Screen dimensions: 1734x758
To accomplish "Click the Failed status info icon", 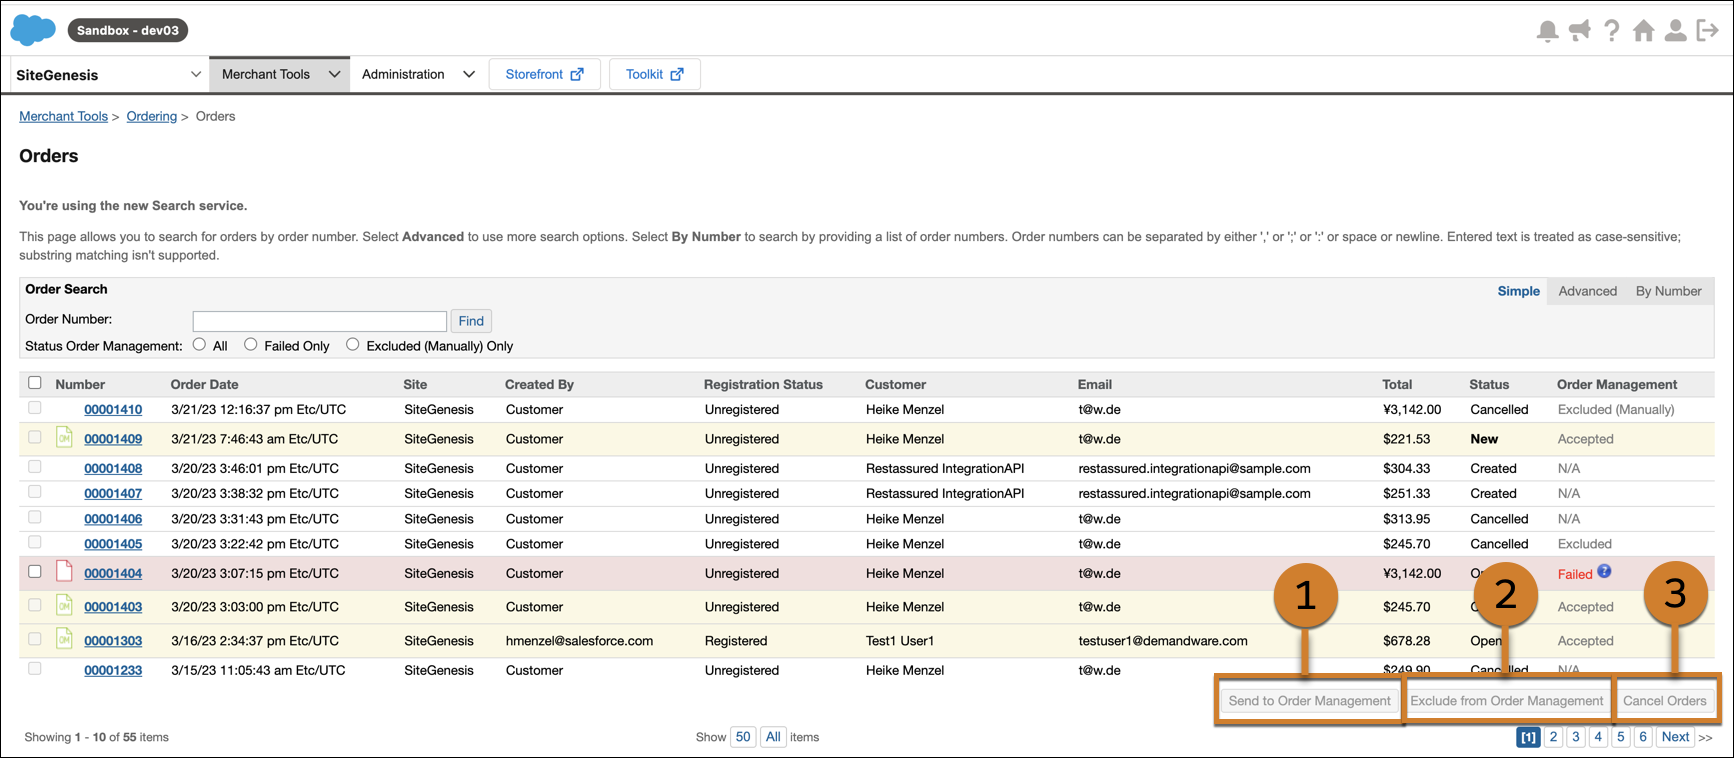I will click(x=1604, y=572).
